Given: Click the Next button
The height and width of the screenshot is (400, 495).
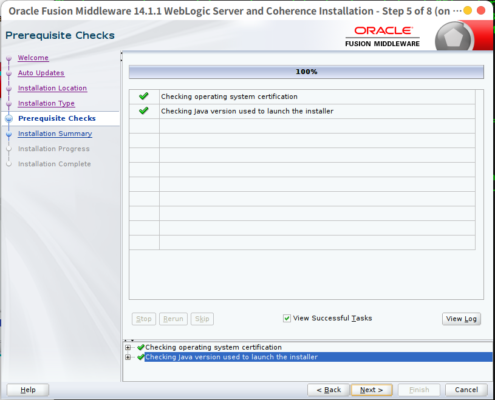Looking at the screenshot, I should [x=371, y=390].
